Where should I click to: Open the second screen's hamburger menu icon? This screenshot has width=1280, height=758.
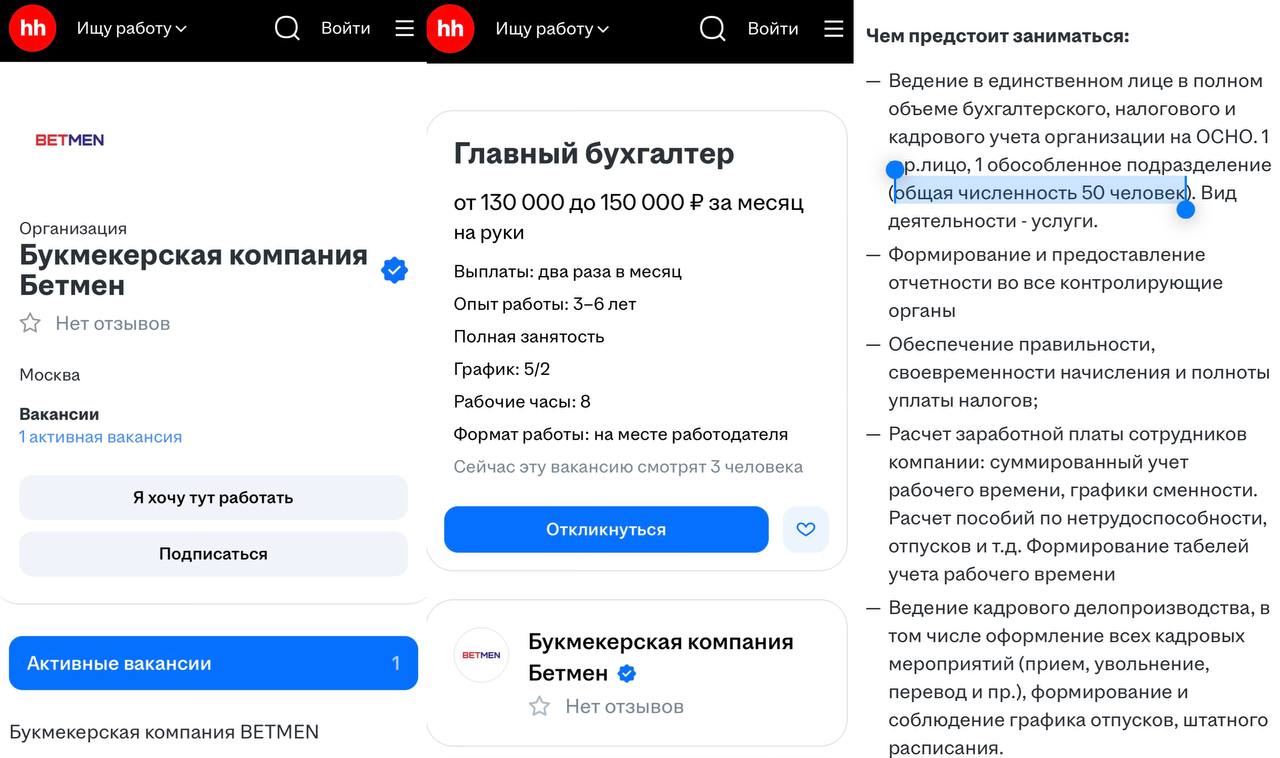[x=833, y=28]
